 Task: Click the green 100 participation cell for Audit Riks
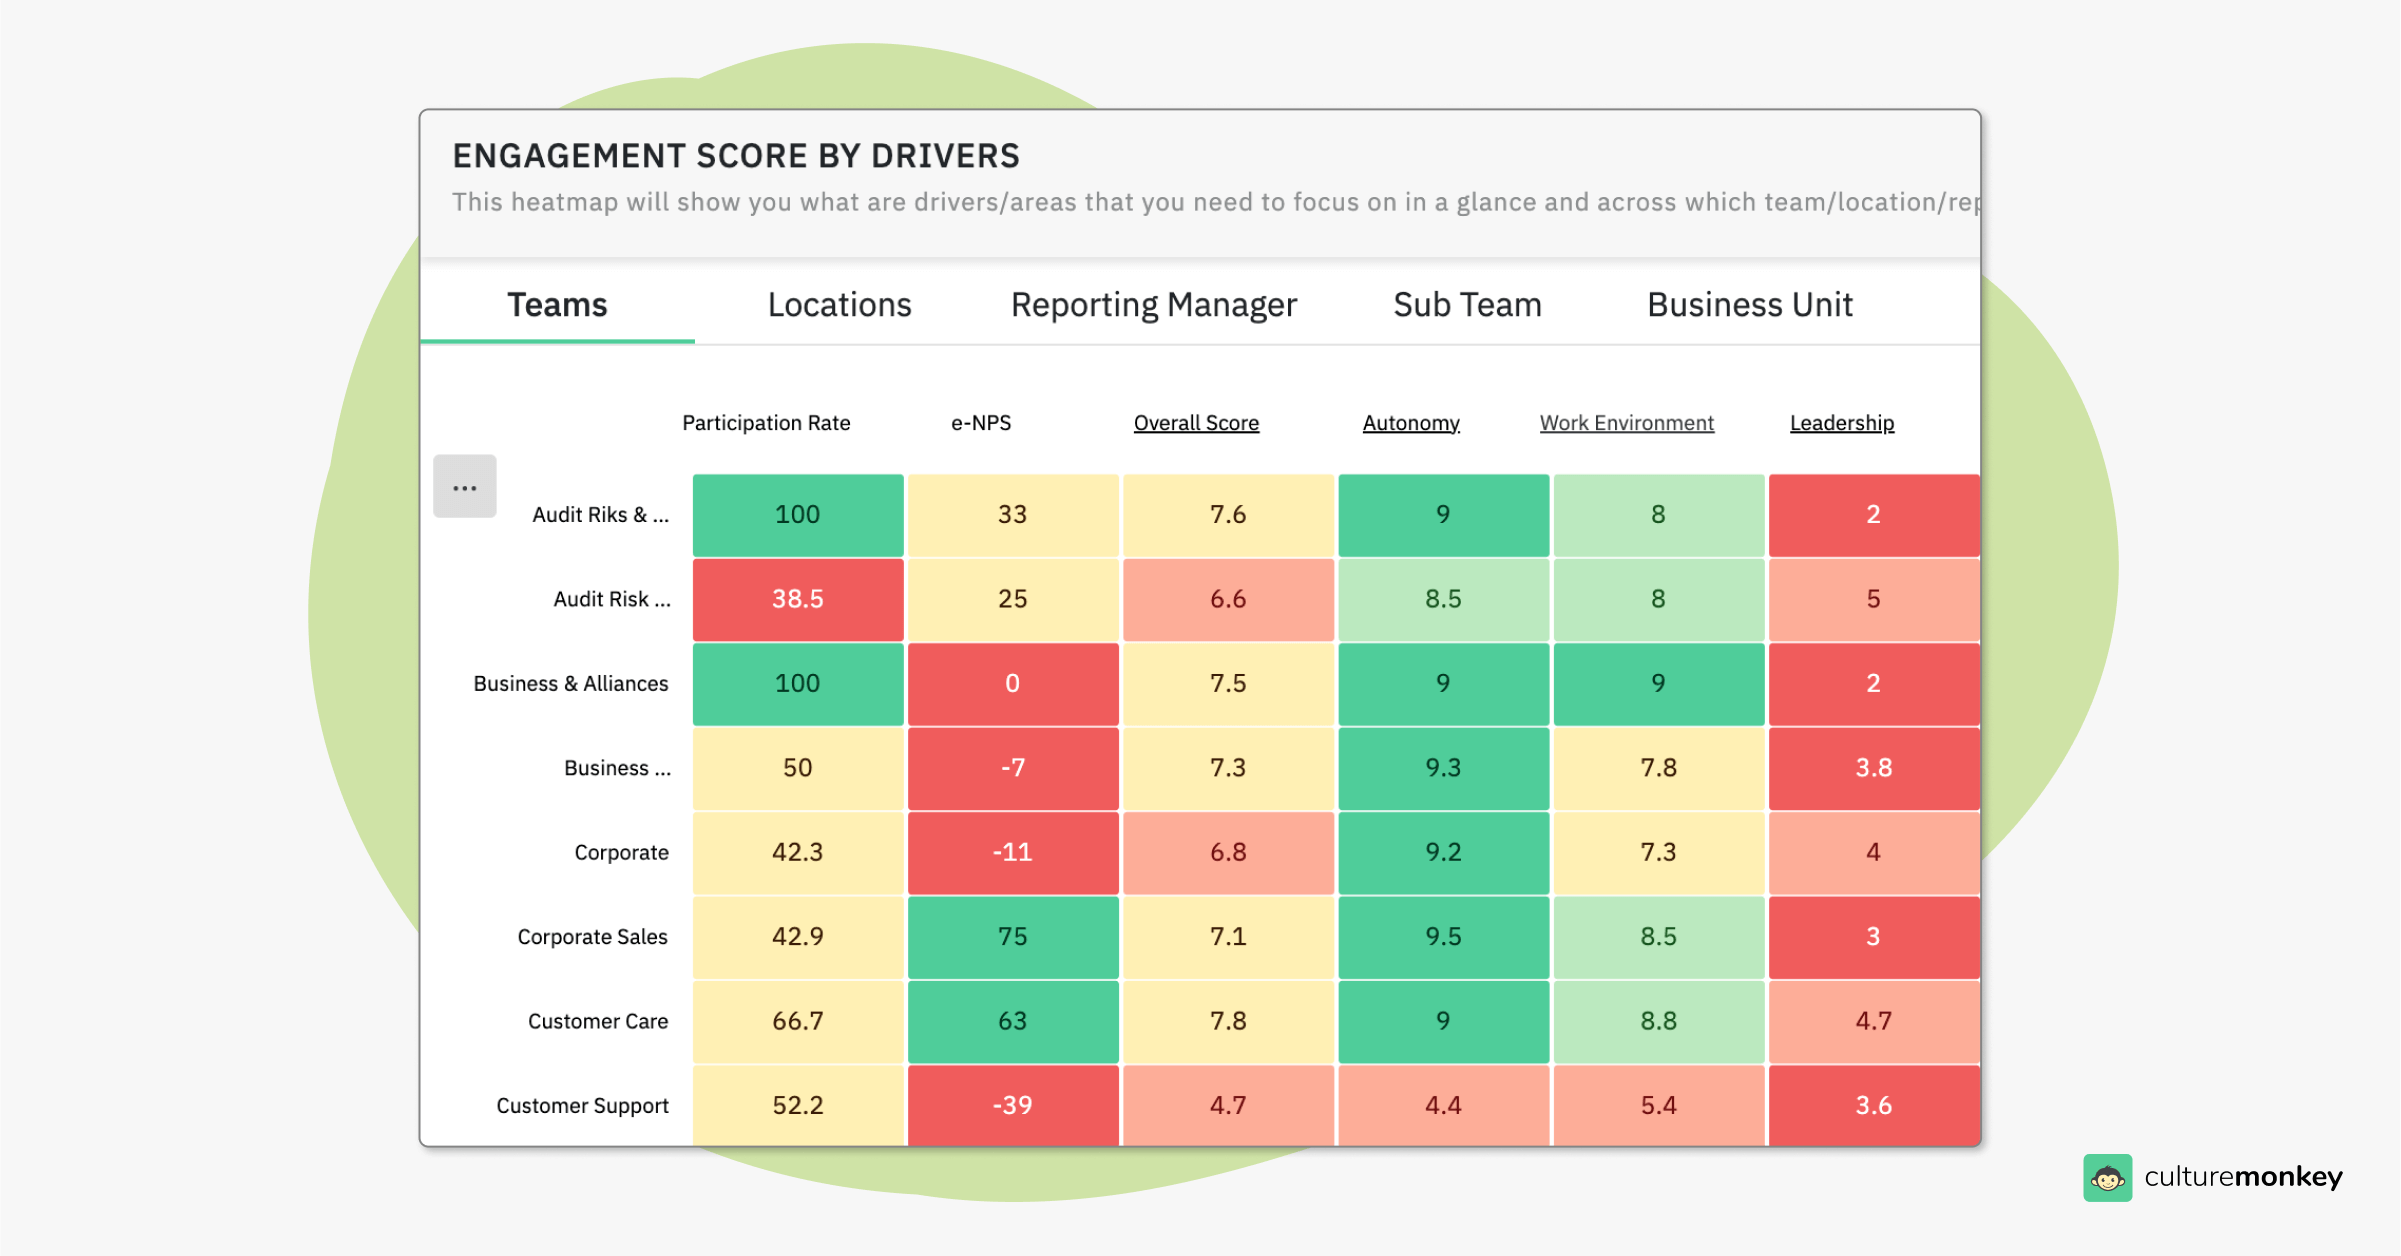(797, 514)
